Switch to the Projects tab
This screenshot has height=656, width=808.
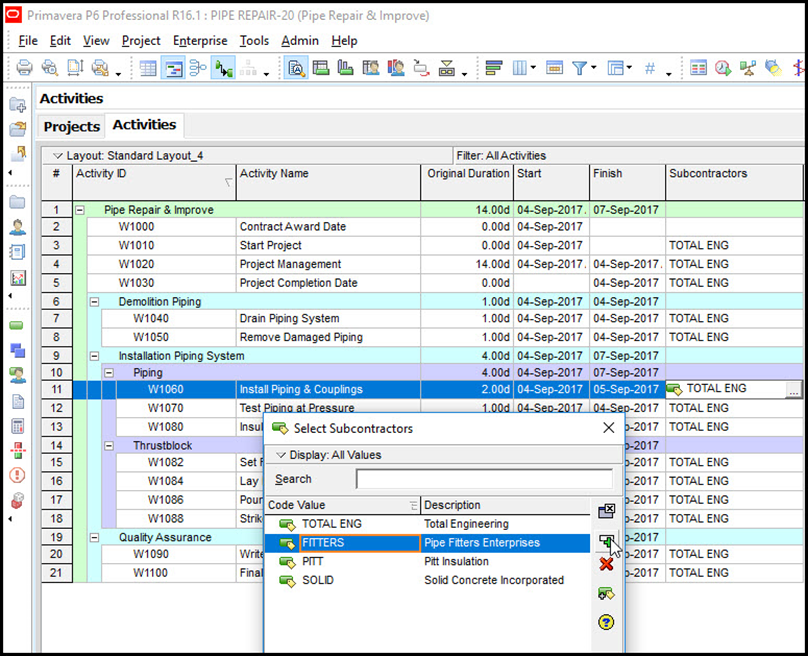tap(72, 127)
